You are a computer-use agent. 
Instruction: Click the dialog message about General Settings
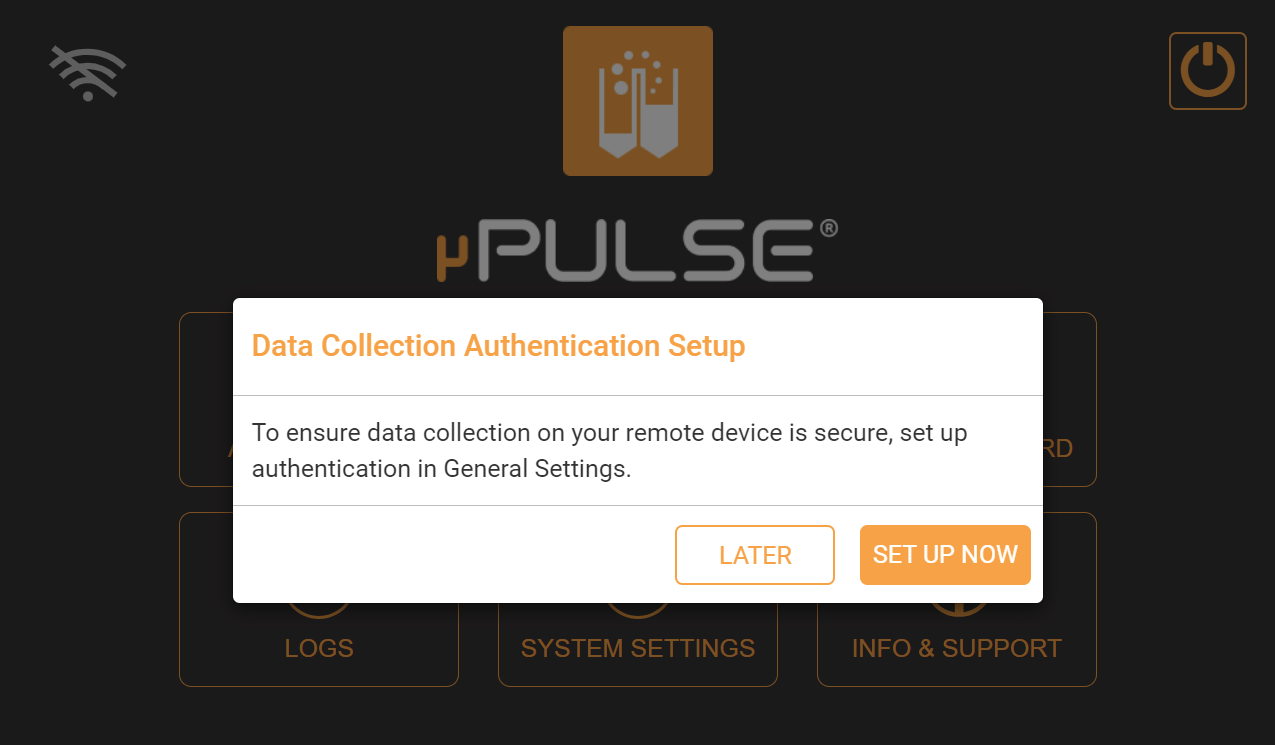[609, 451]
